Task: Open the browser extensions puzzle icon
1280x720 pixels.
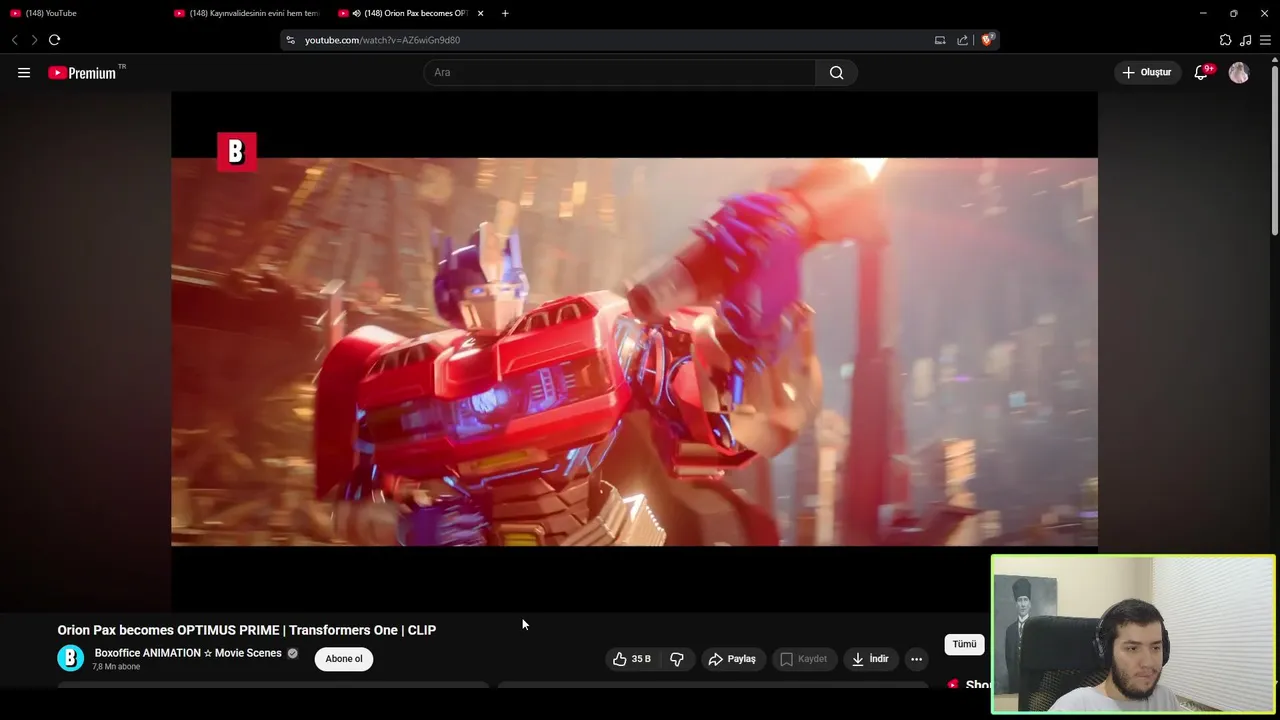Action: click(x=1225, y=40)
